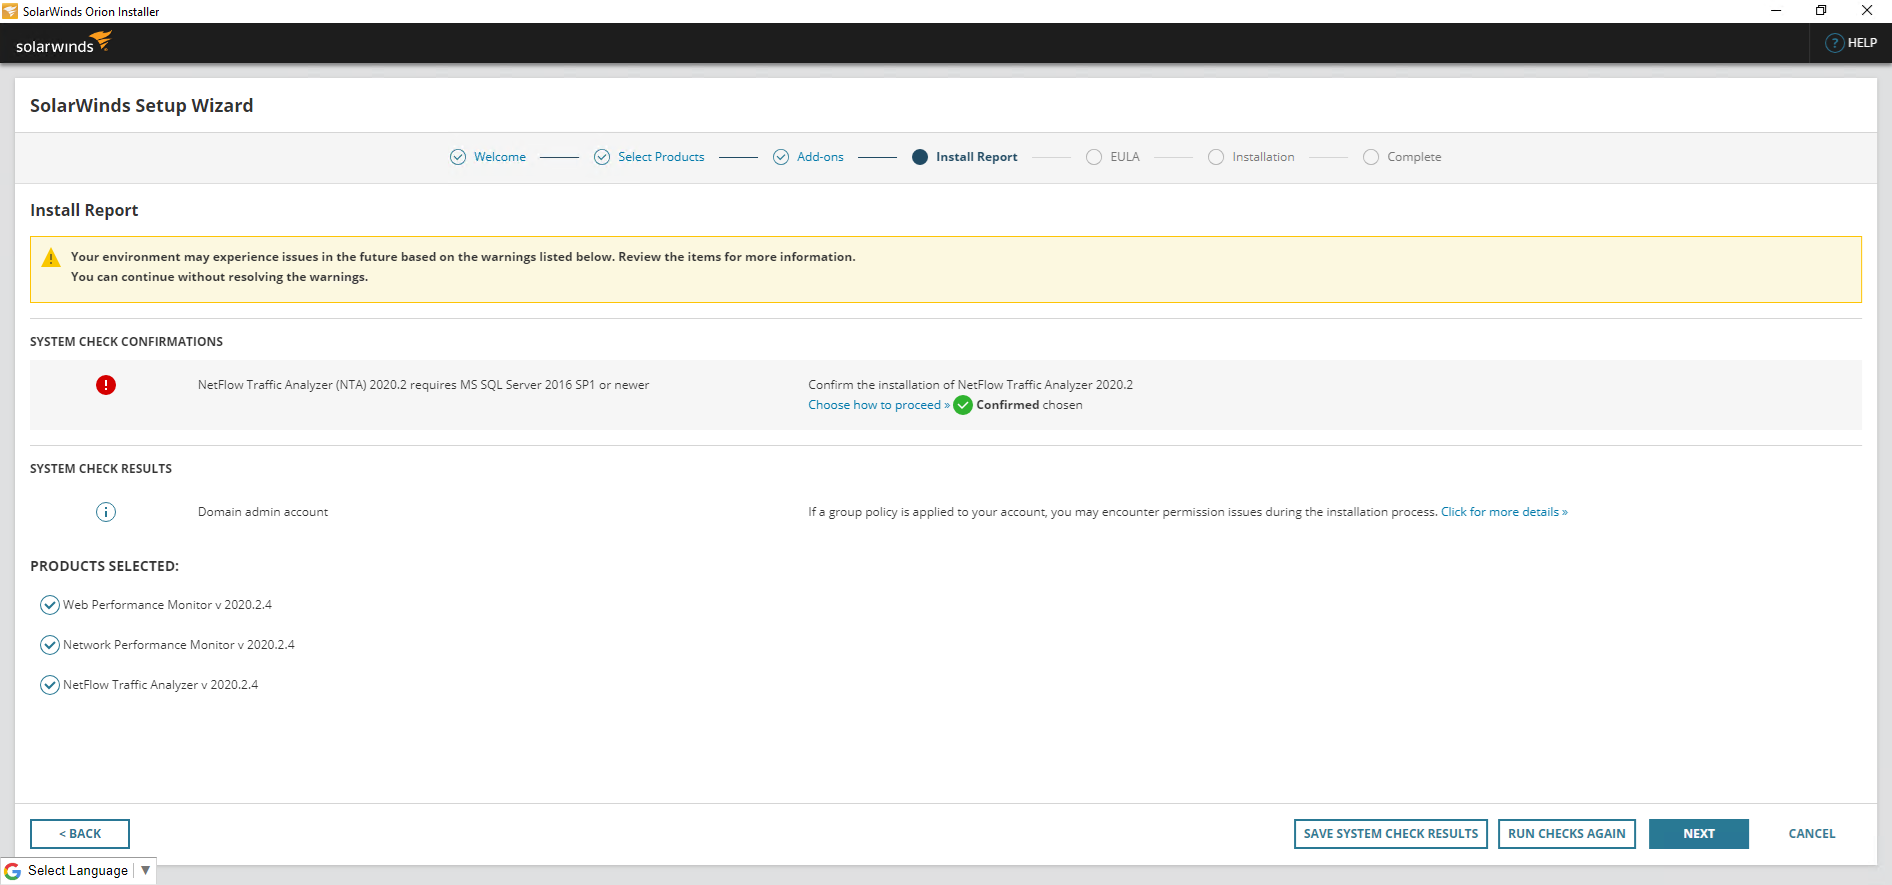Click the info icon beside Domain admin account
The height and width of the screenshot is (885, 1892).
click(106, 512)
